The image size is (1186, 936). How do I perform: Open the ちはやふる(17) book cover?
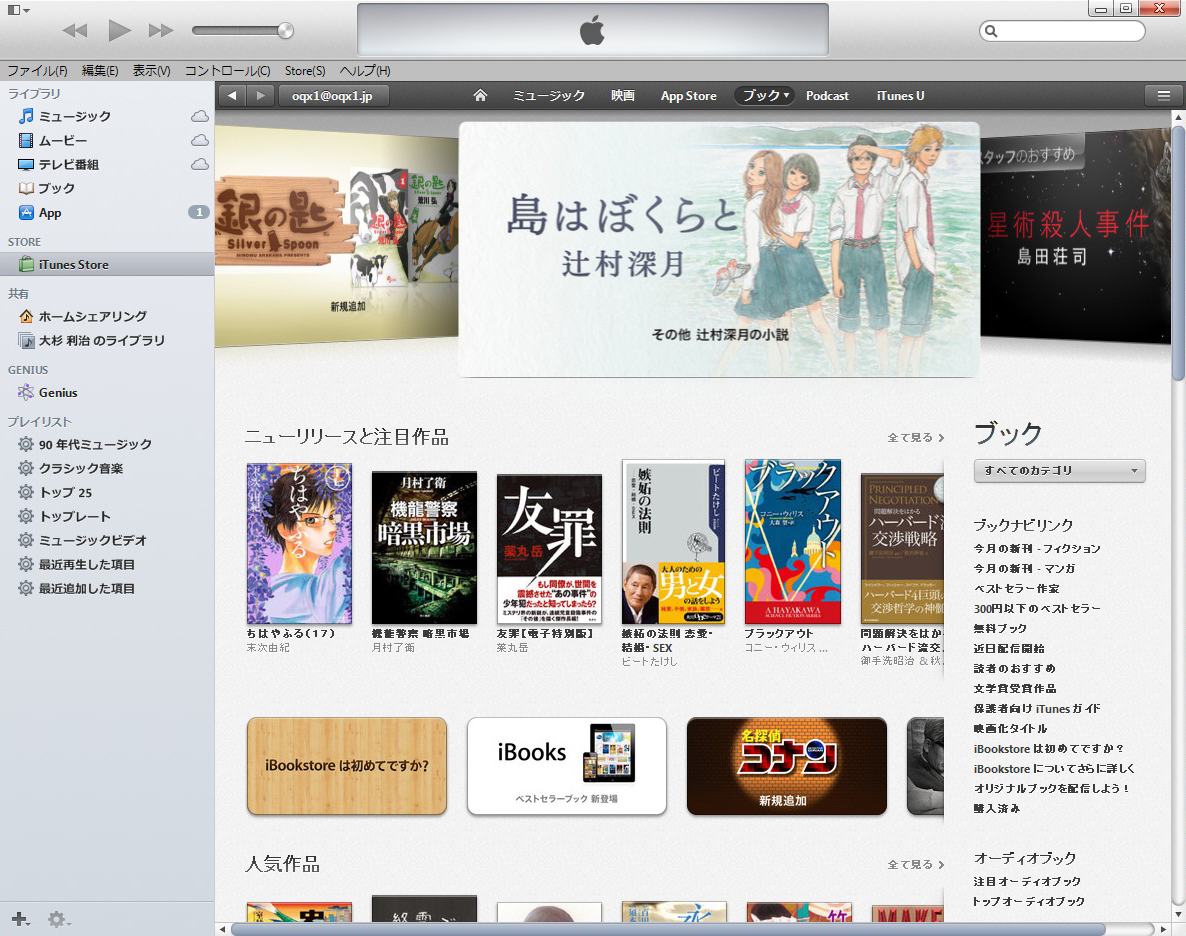[x=299, y=543]
